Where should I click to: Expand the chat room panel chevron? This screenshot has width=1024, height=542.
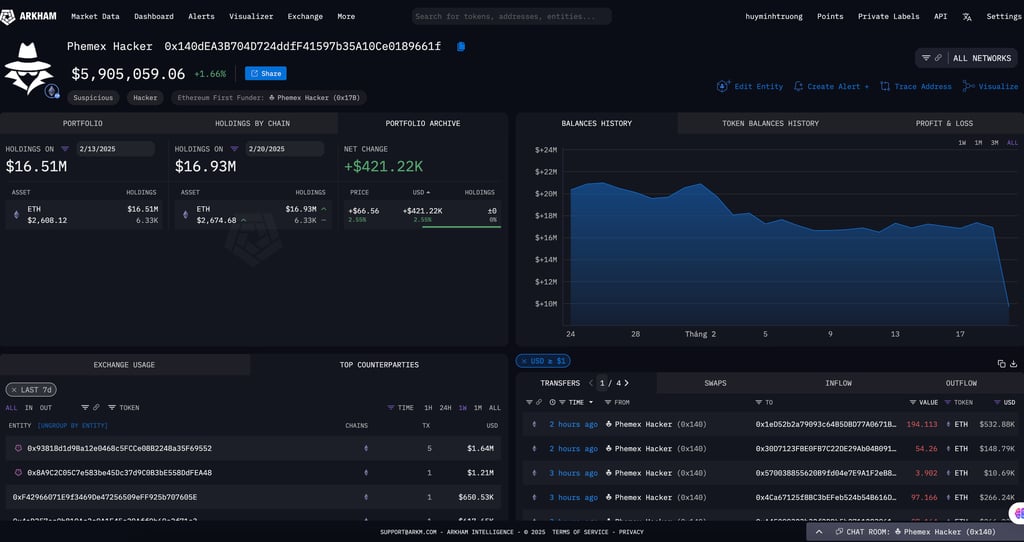[819, 532]
